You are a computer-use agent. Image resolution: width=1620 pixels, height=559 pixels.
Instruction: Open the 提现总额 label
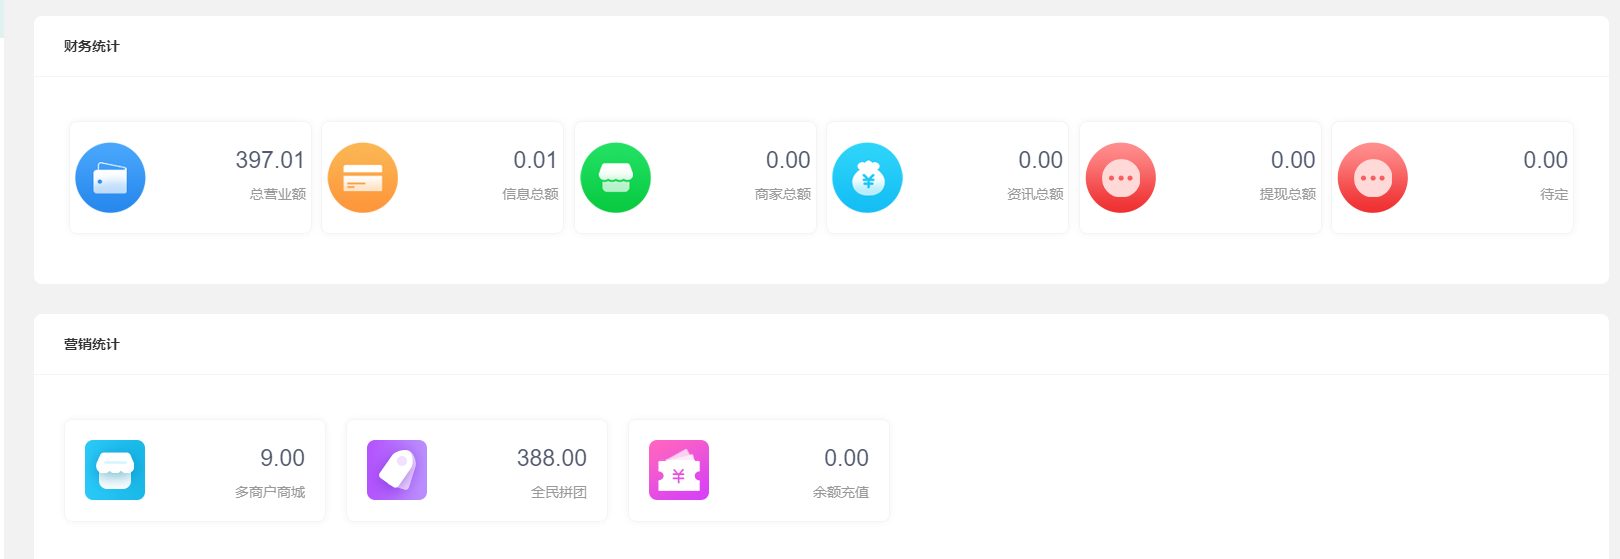tap(1288, 194)
